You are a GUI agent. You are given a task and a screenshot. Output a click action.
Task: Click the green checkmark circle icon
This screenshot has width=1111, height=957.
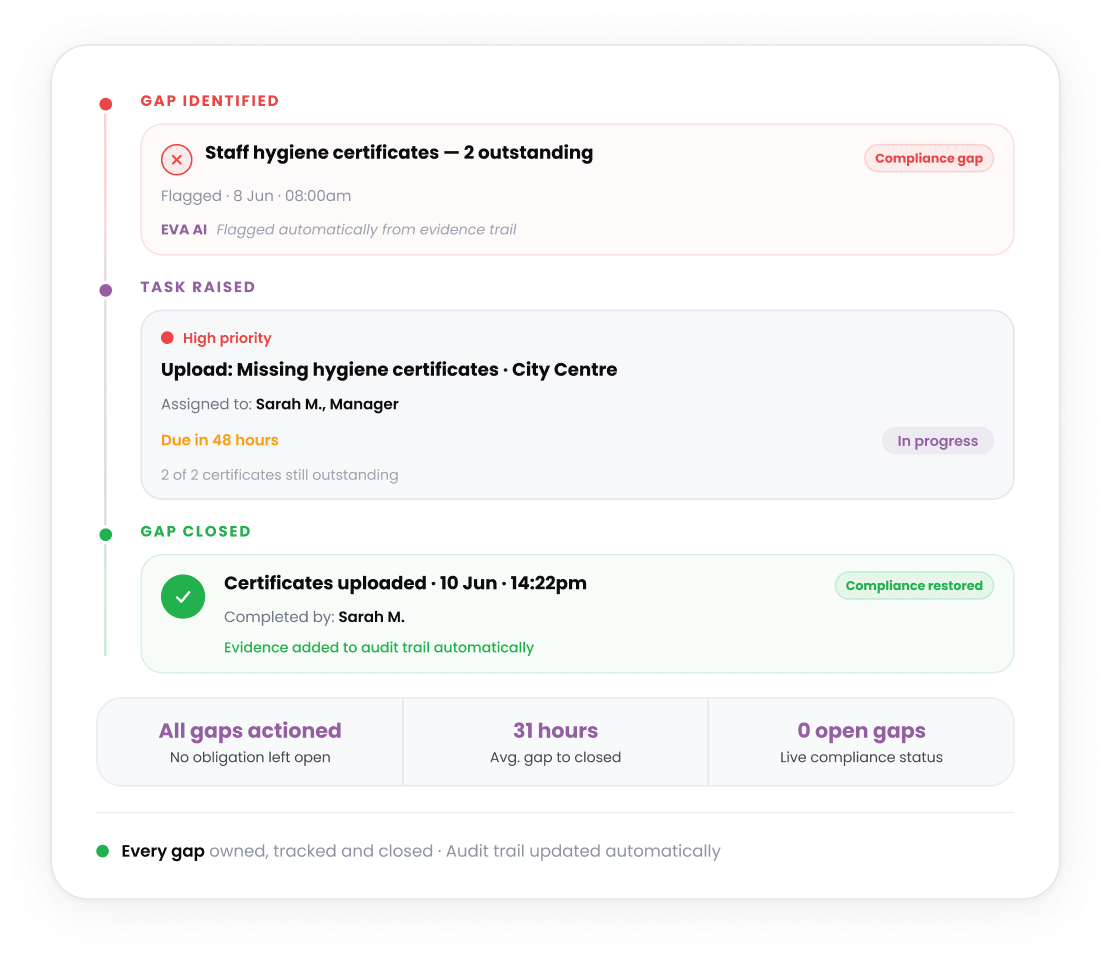click(x=183, y=596)
